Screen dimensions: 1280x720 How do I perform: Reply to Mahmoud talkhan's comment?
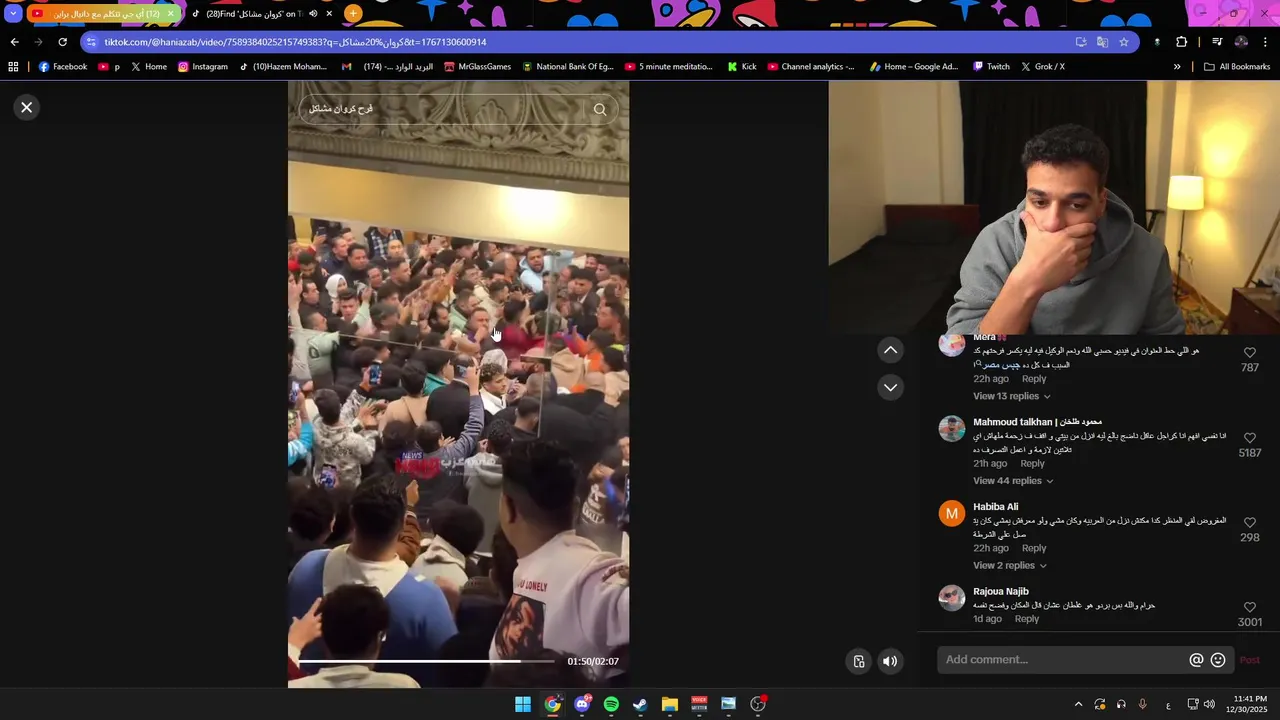click(x=1032, y=464)
